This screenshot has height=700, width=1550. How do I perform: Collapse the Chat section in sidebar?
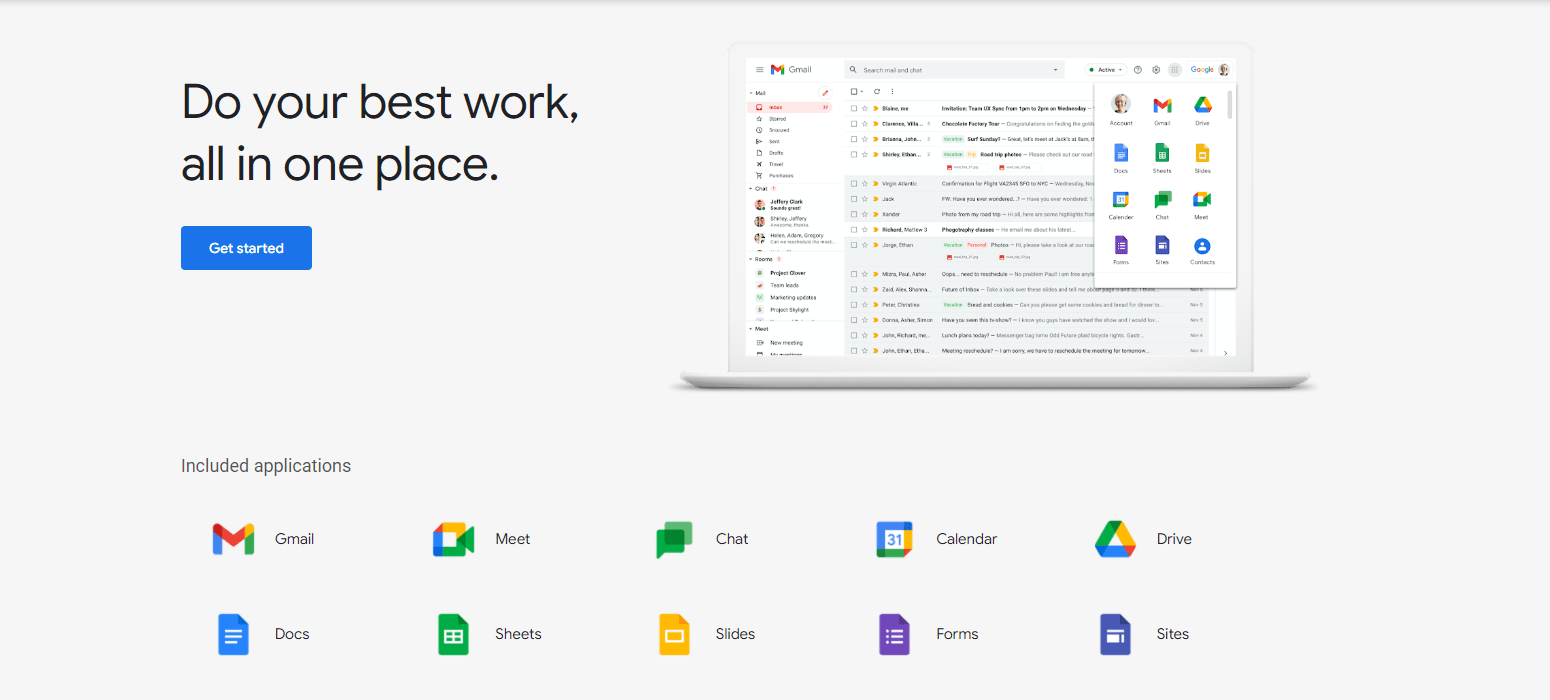751,189
